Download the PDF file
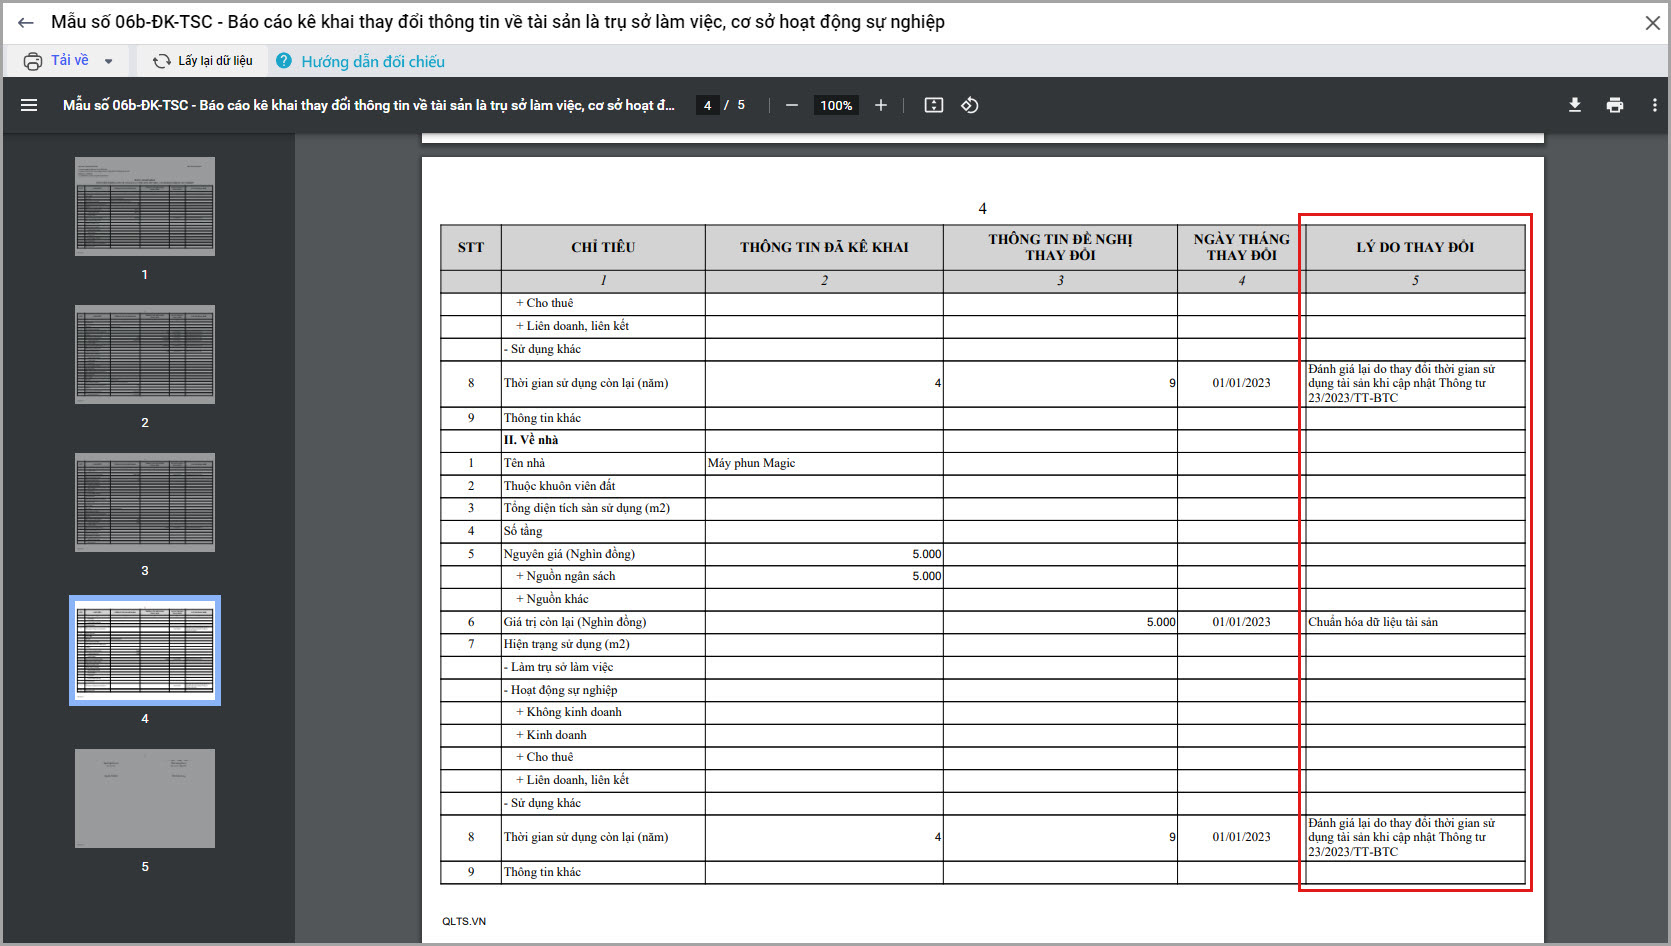 [1575, 105]
